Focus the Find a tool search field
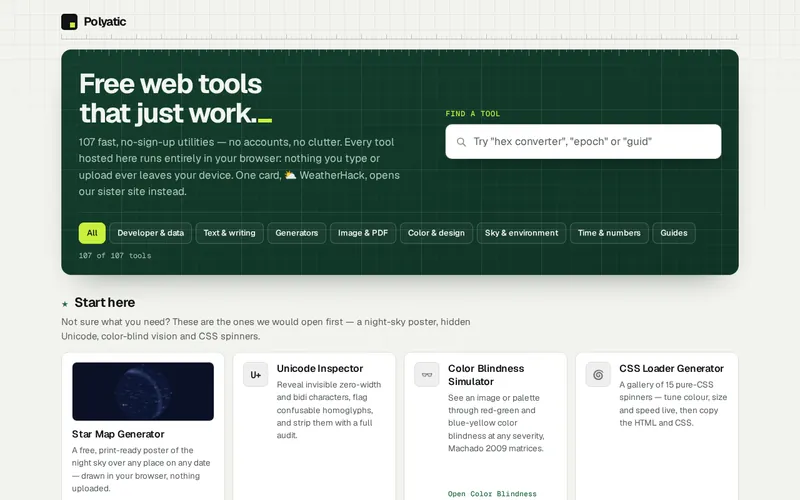Screen dimensions: 800x500 [583, 141]
